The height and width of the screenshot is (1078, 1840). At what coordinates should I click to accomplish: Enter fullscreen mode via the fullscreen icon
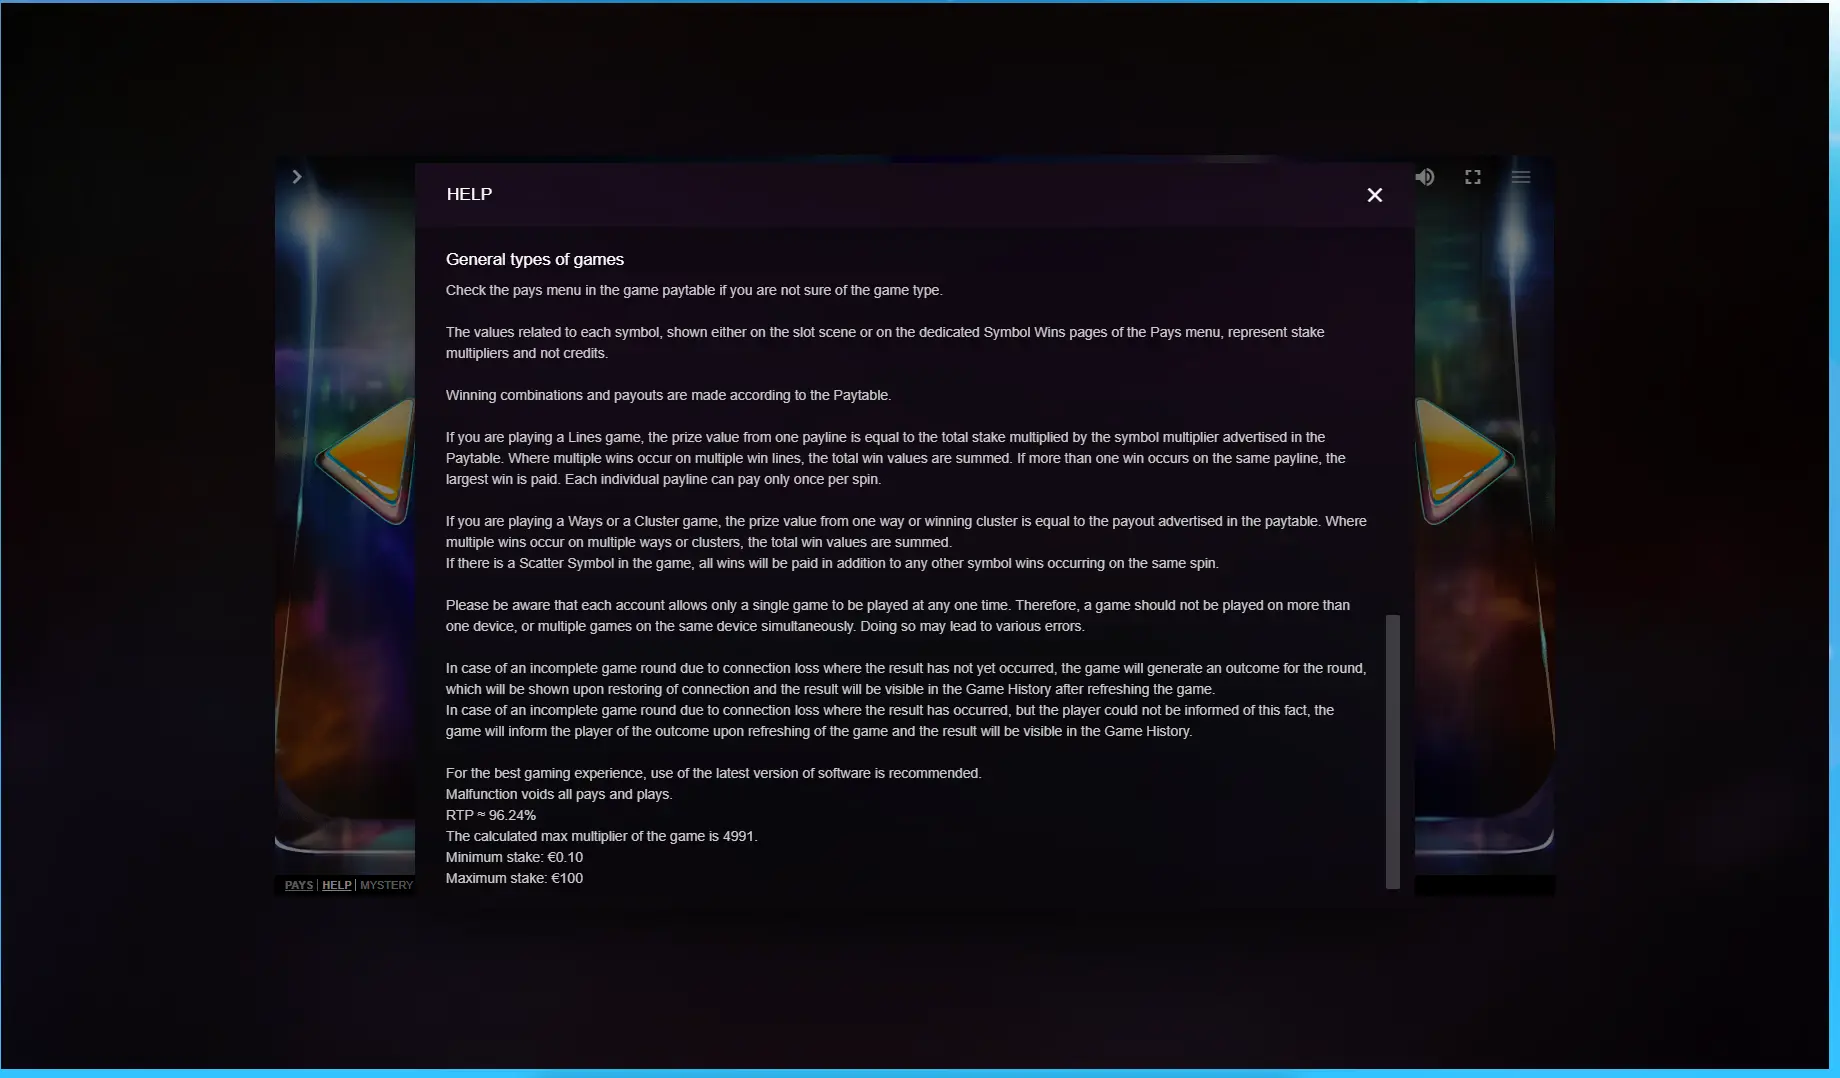pos(1473,177)
